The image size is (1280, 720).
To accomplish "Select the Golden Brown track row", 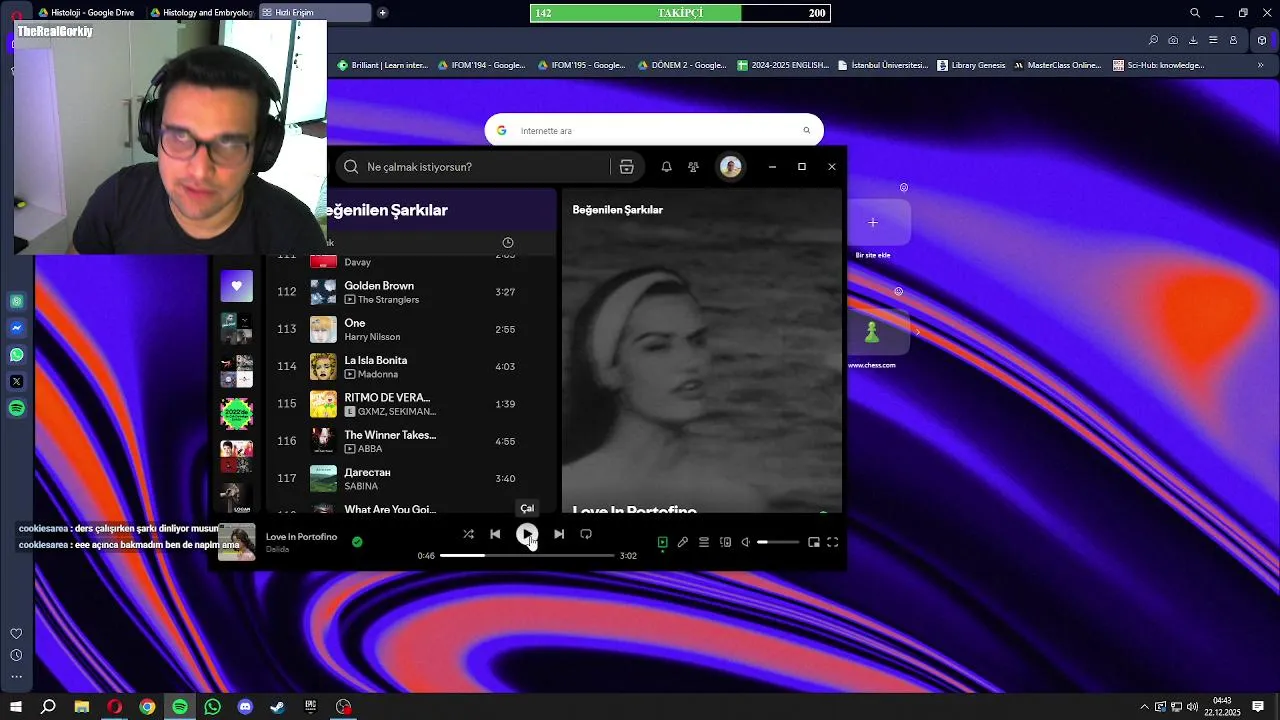I will (x=410, y=292).
